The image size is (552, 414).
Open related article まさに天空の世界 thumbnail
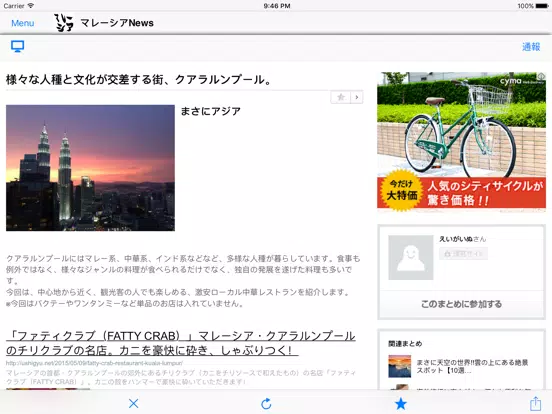[x=400, y=366]
